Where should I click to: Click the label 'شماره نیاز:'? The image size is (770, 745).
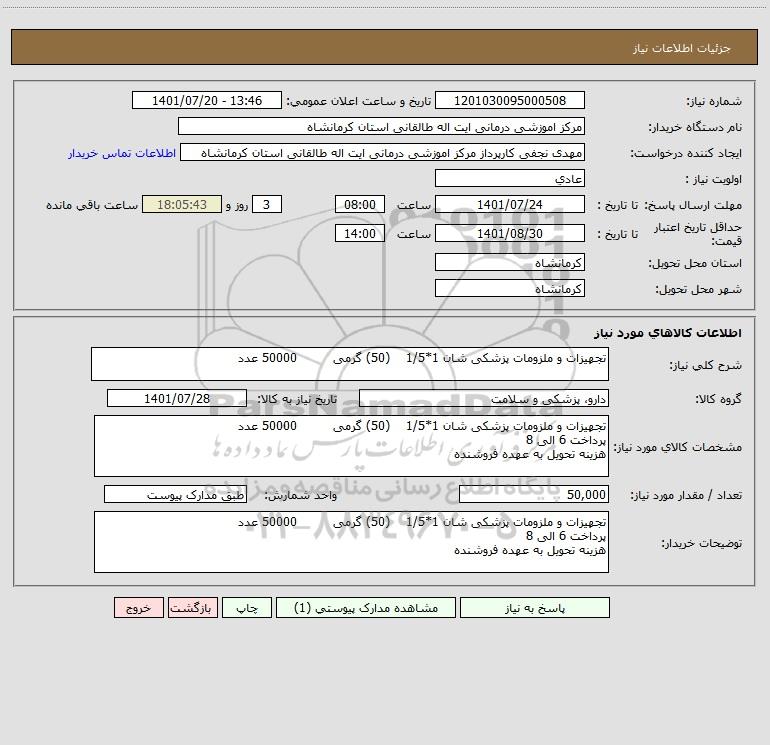point(714,102)
